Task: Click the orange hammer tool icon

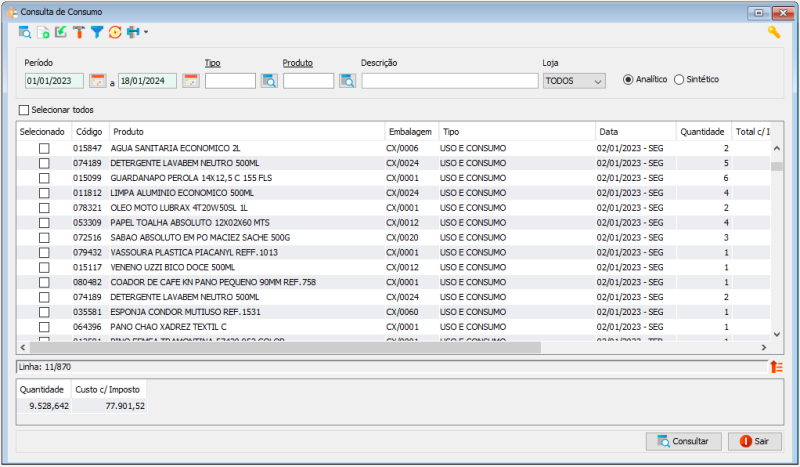Action: pos(79,32)
